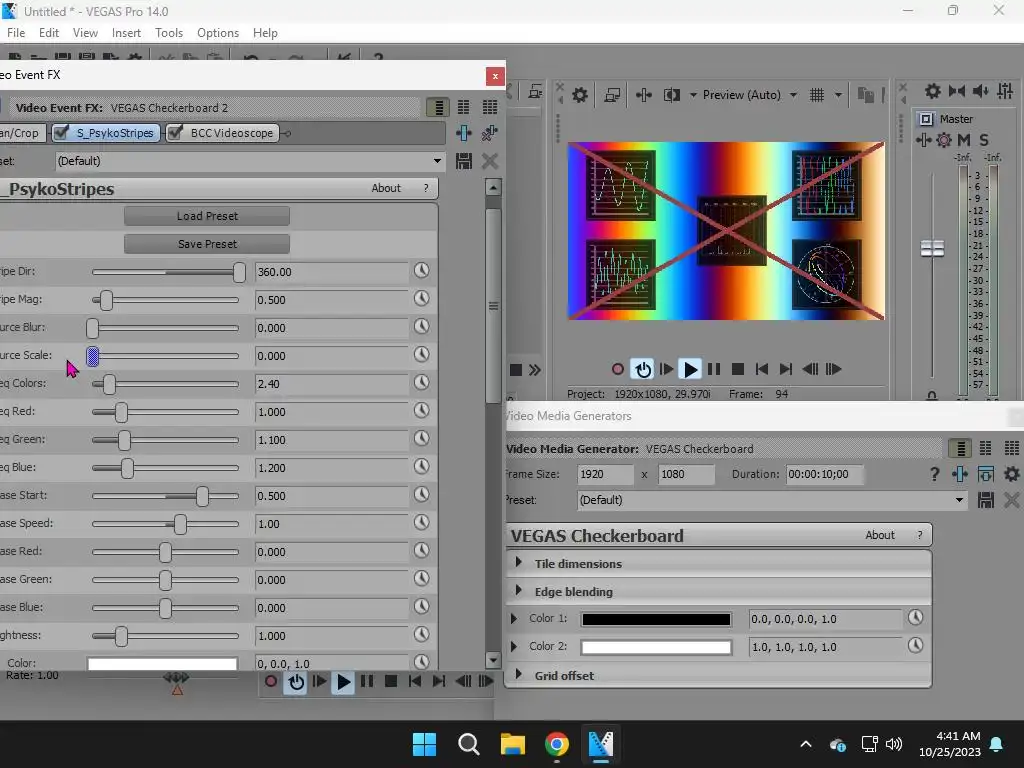
Task: Expand Grid offset section
Action: [519, 674]
